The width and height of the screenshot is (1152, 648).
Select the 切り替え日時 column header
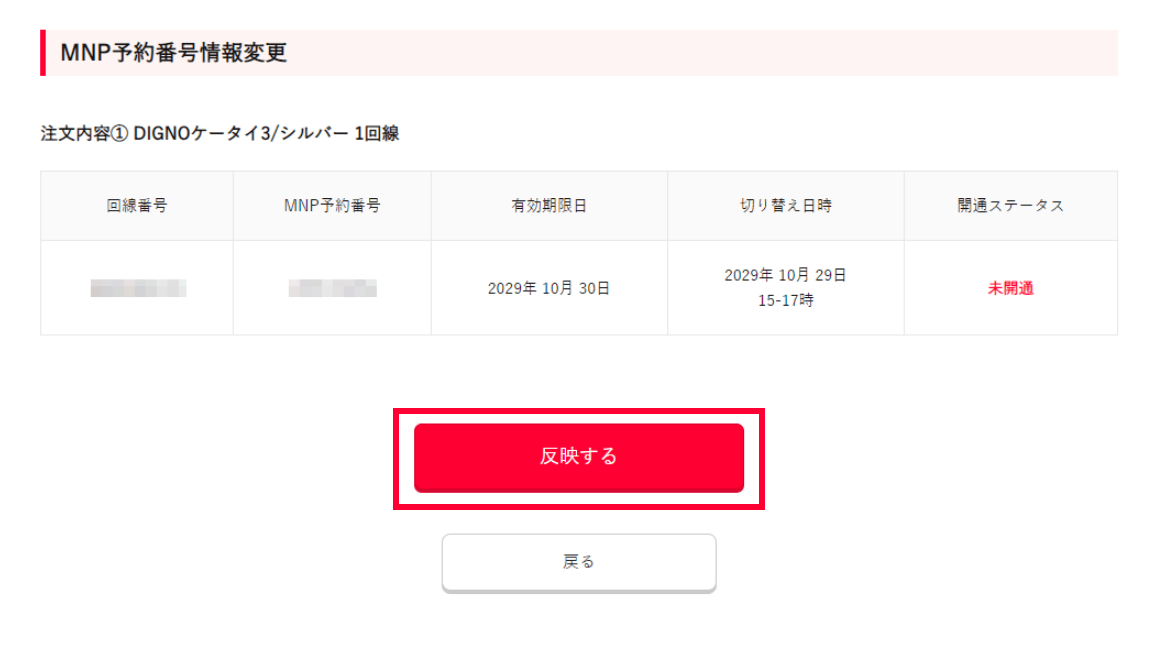785,206
